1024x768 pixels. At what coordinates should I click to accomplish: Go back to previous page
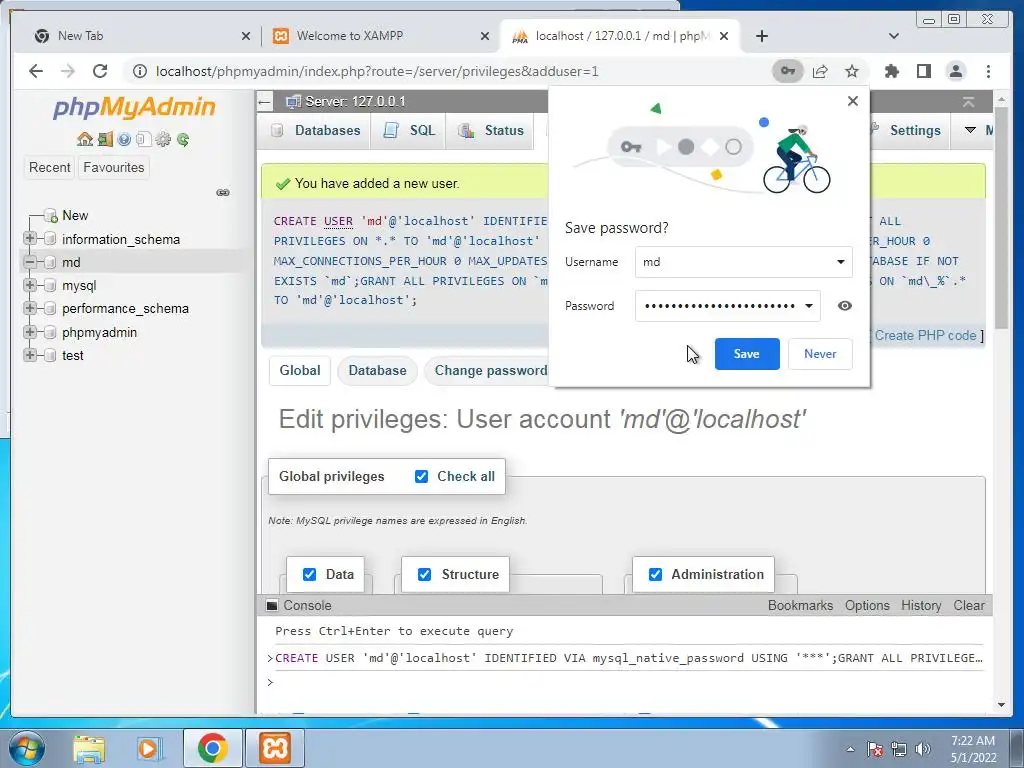36,71
